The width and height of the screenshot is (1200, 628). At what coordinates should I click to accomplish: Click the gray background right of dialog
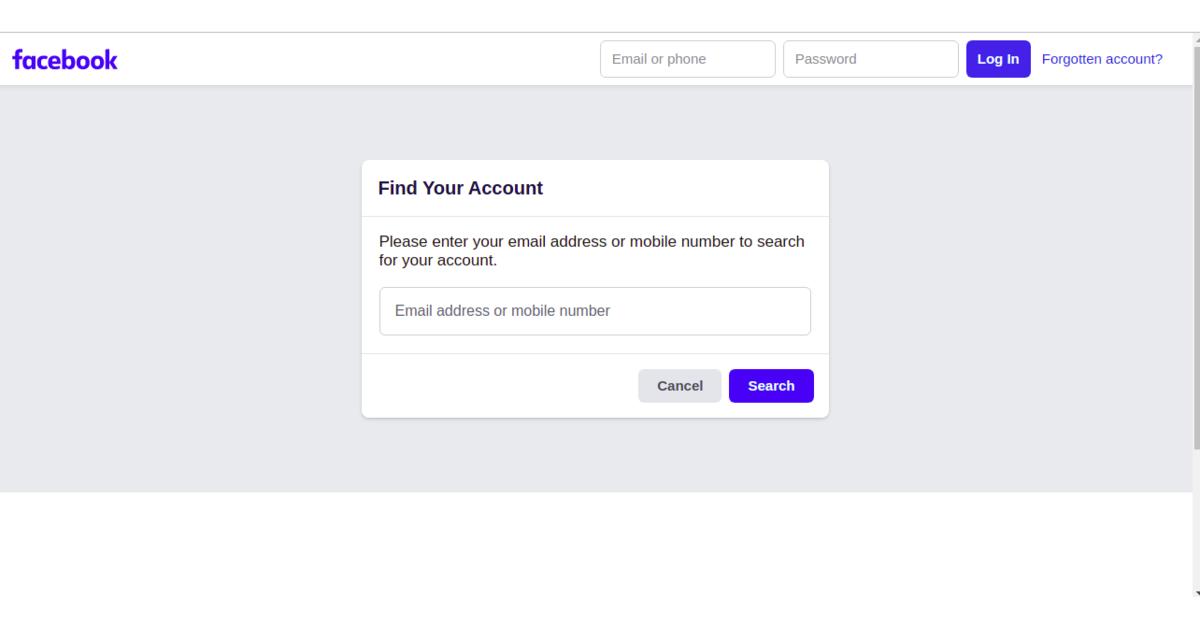coord(1010,290)
